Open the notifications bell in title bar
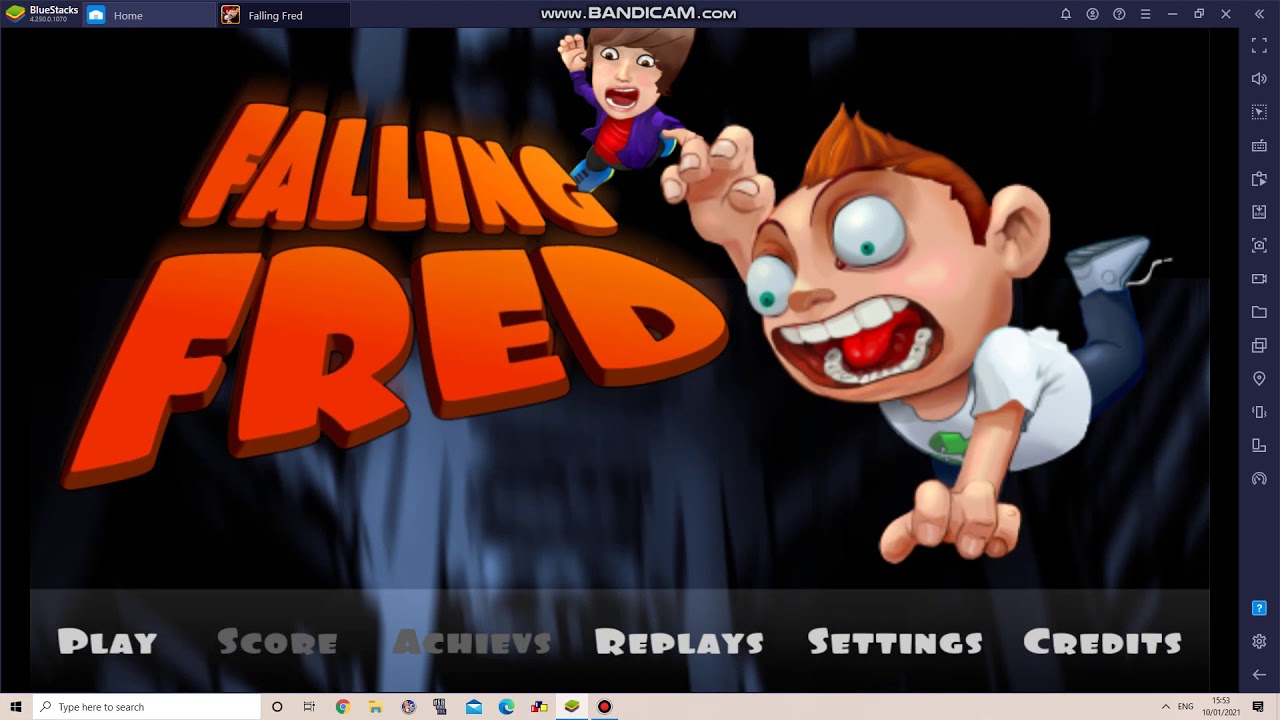The height and width of the screenshot is (720, 1280). pos(1066,14)
